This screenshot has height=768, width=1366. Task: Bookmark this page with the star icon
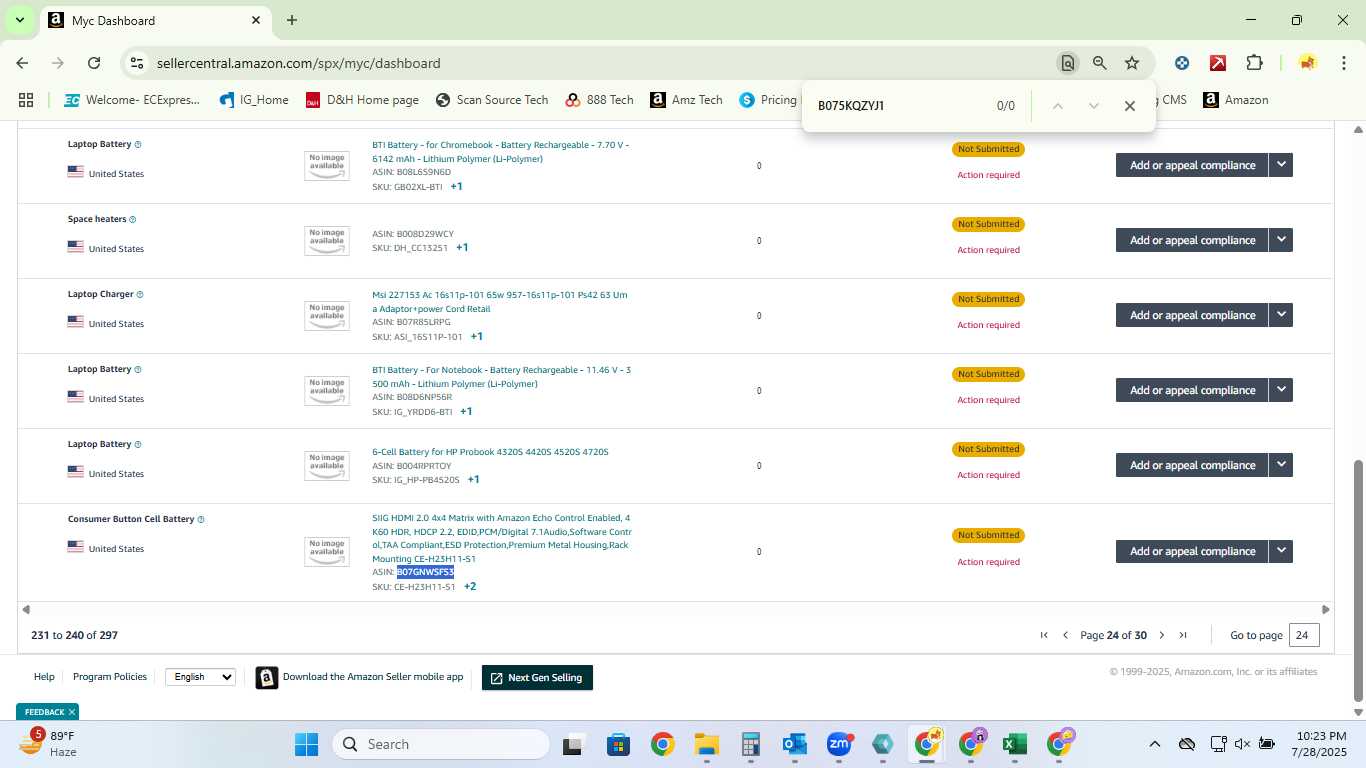pos(1132,63)
